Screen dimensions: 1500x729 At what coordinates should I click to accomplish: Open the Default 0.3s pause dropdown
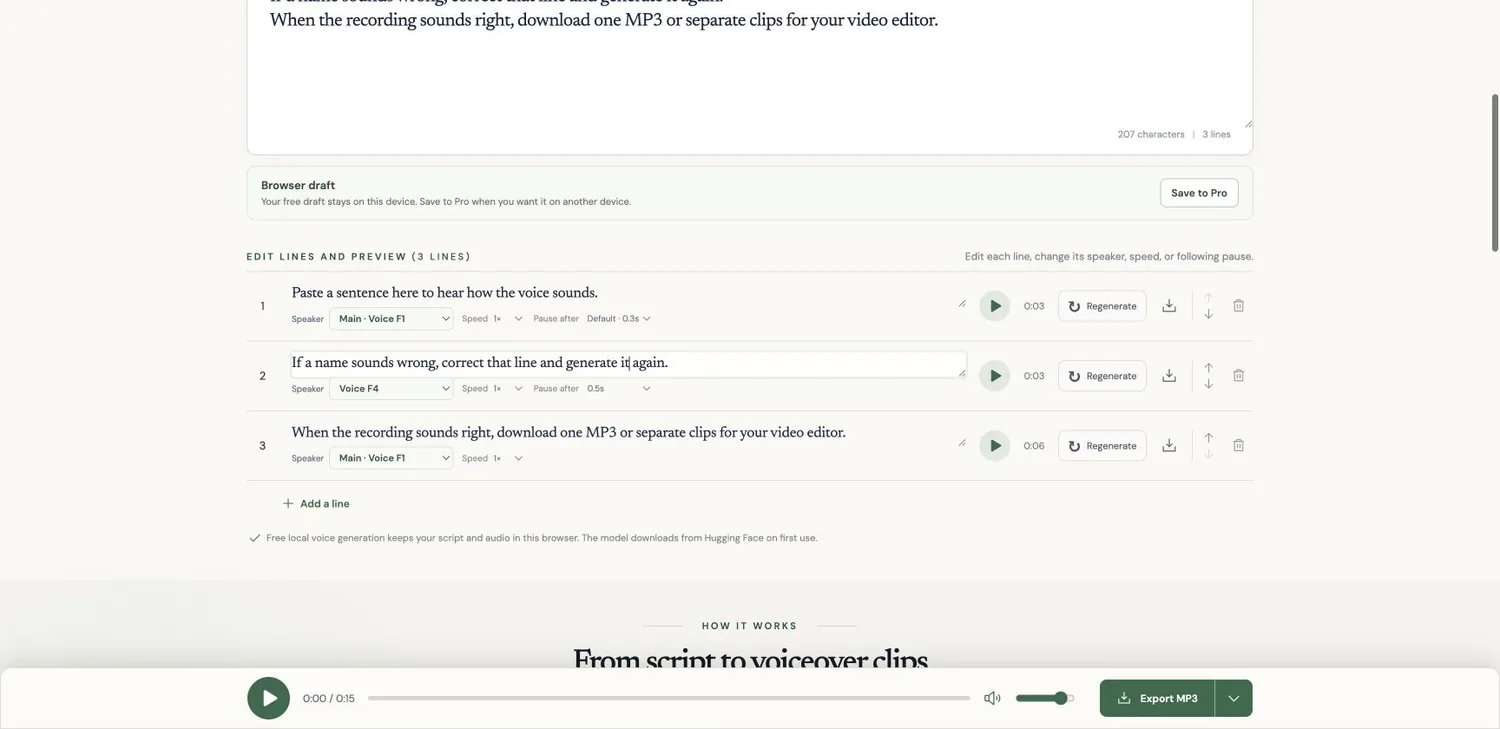click(x=619, y=319)
